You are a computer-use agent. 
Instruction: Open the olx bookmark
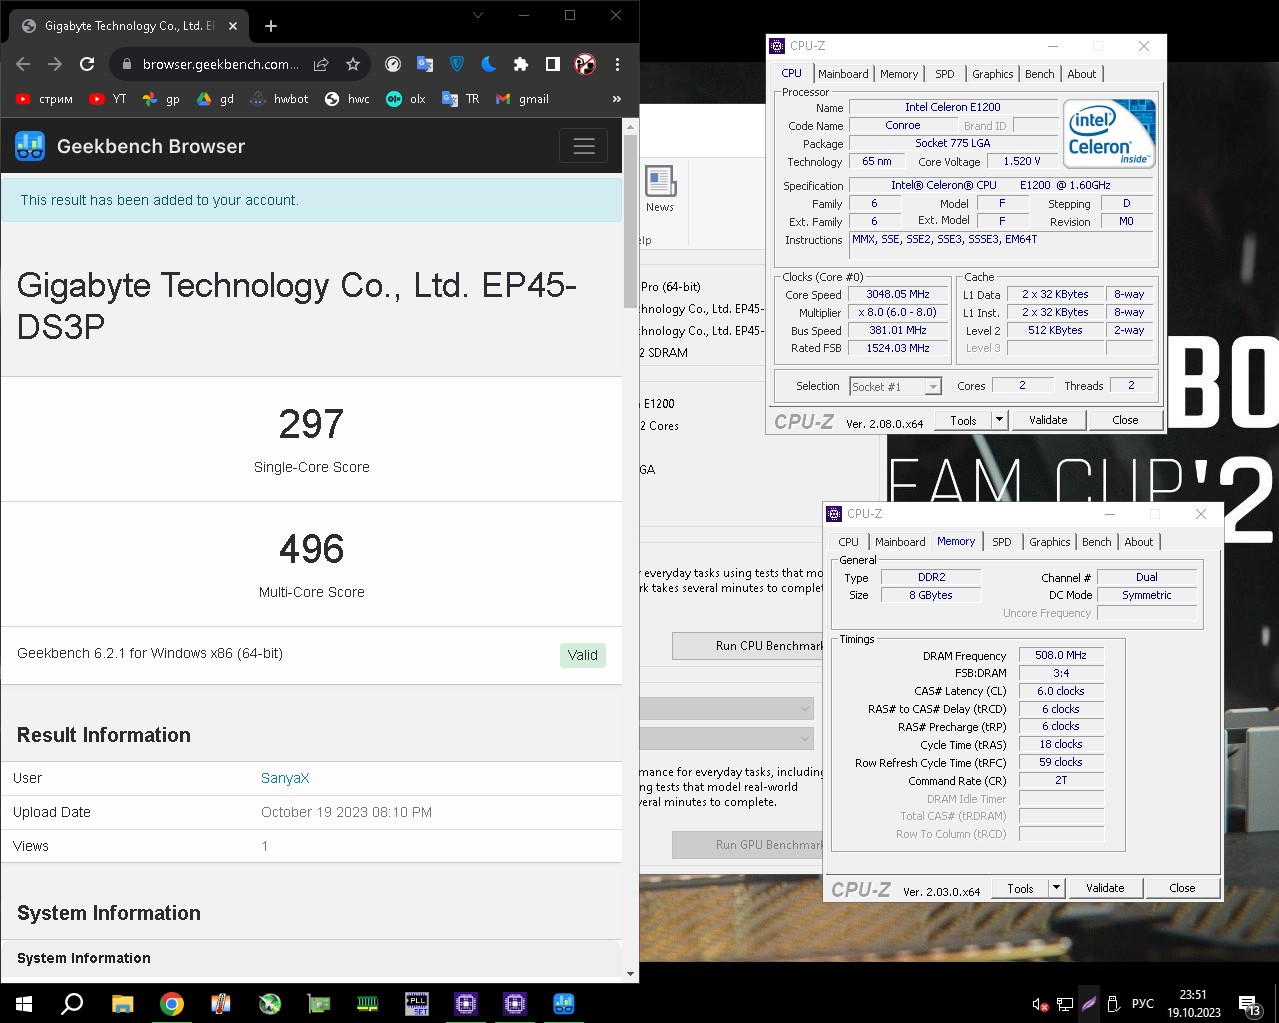[406, 99]
